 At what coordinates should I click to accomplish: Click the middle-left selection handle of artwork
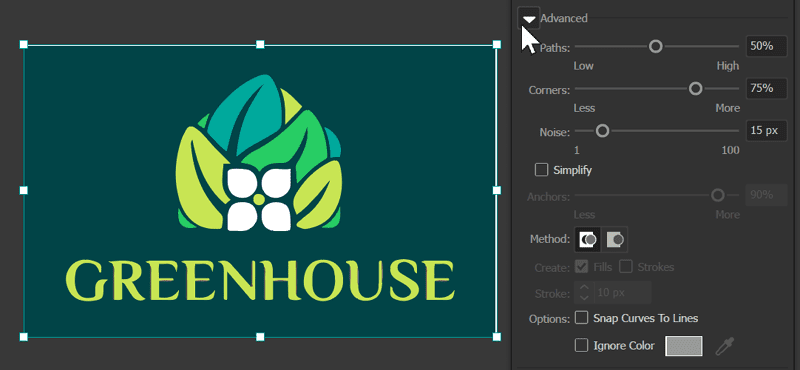pyautogui.click(x=23, y=190)
